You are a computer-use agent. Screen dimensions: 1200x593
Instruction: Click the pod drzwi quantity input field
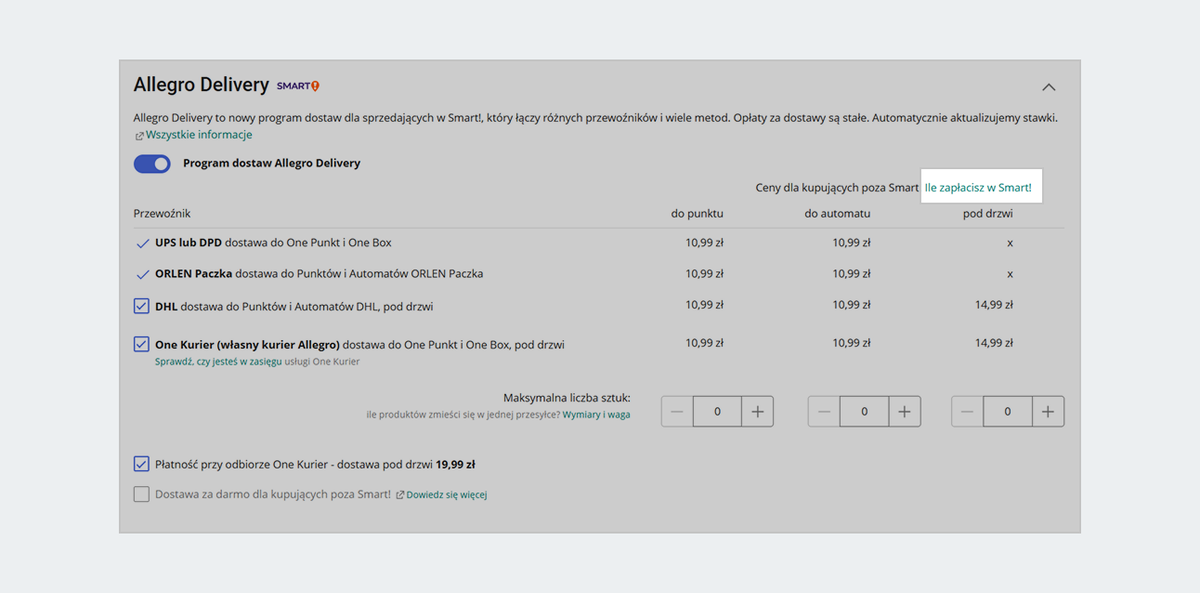tap(1008, 411)
